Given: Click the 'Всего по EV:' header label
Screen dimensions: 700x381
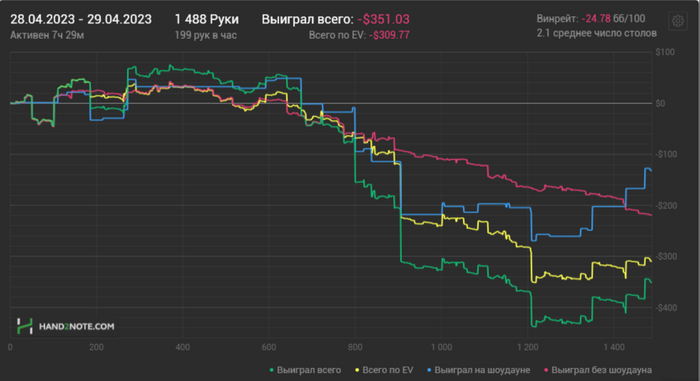Looking at the screenshot, I should pos(337,35).
